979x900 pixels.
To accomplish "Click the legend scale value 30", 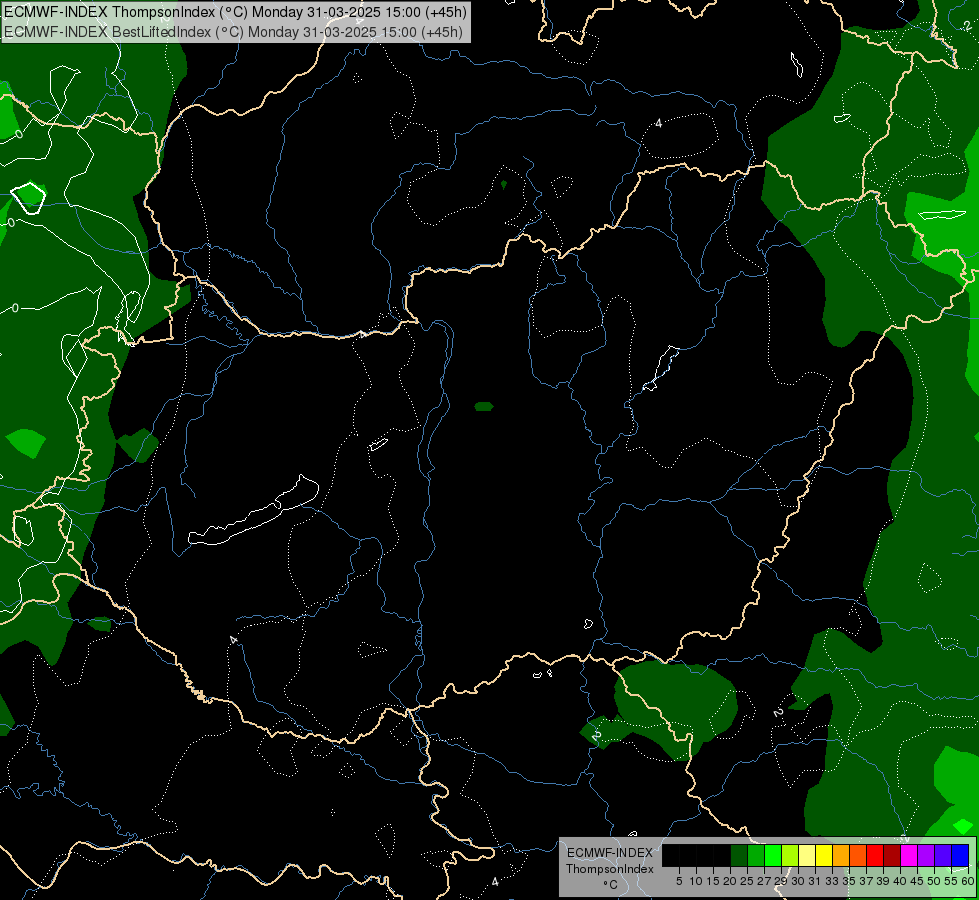I will (x=798, y=881).
